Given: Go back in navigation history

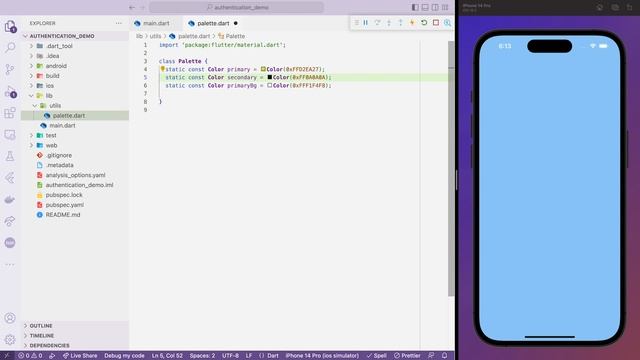Looking at the screenshot, I should 132,7.
